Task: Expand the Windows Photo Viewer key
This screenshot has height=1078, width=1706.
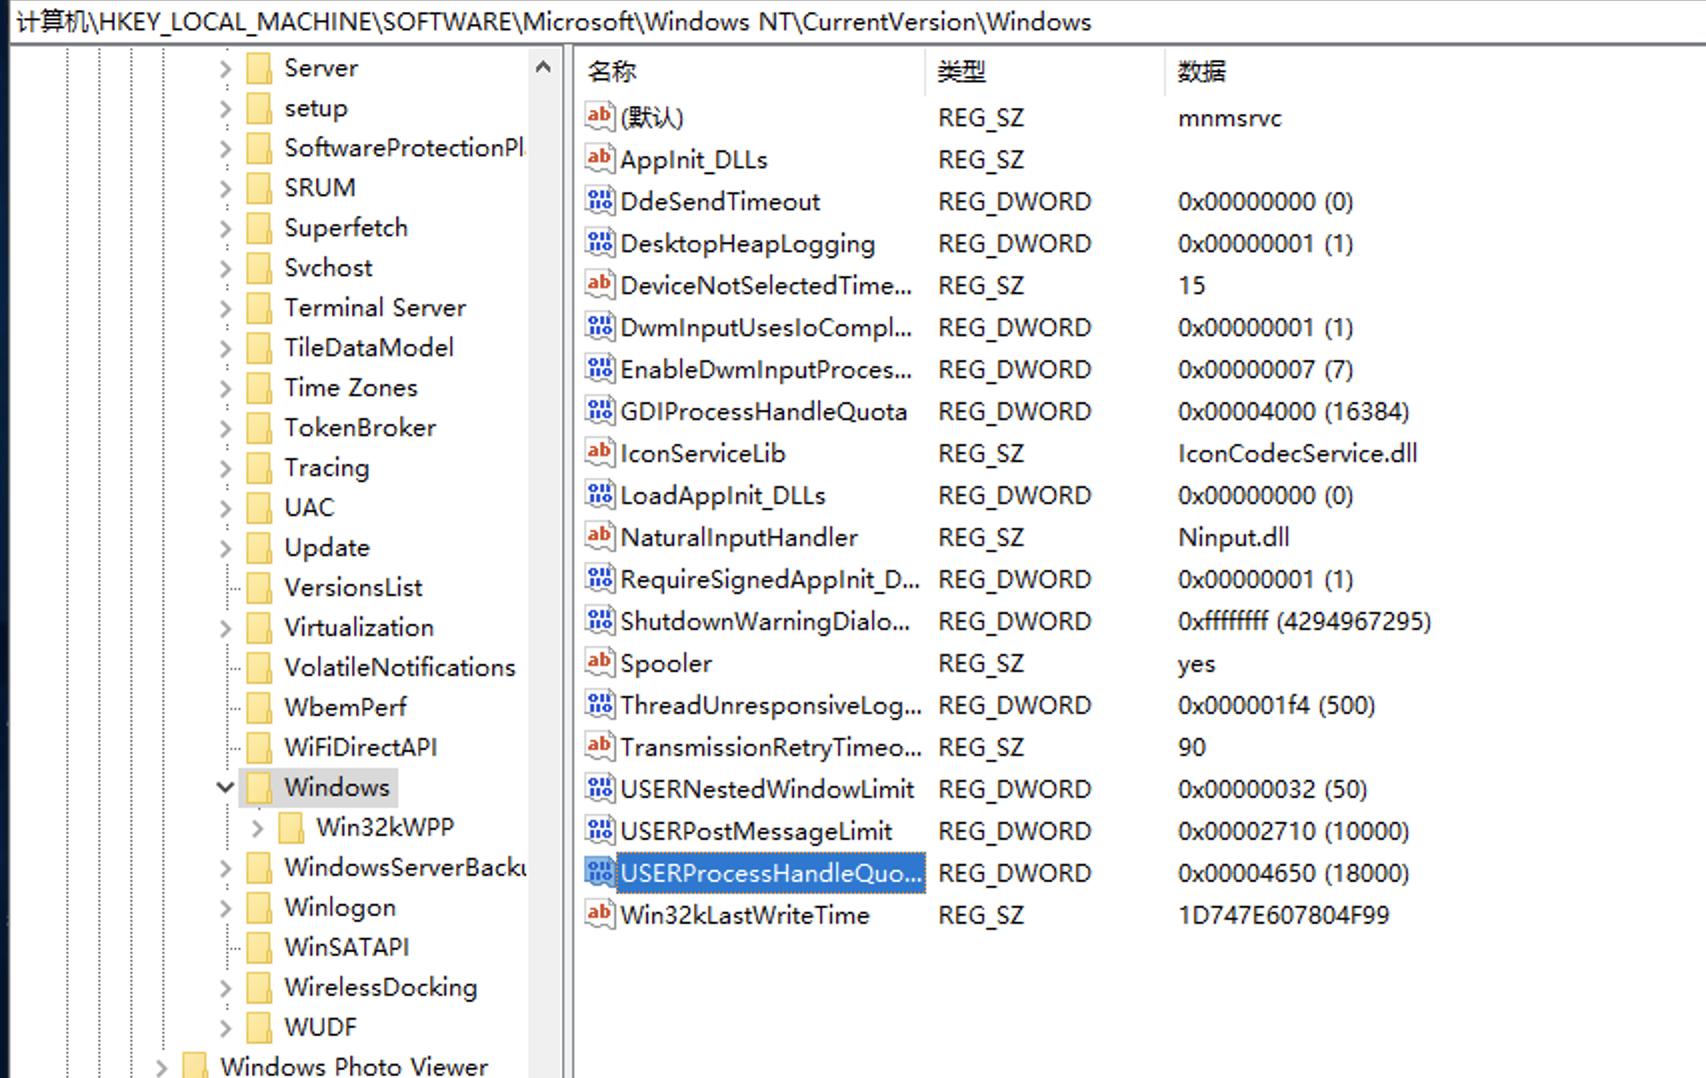Action: (x=161, y=1067)
